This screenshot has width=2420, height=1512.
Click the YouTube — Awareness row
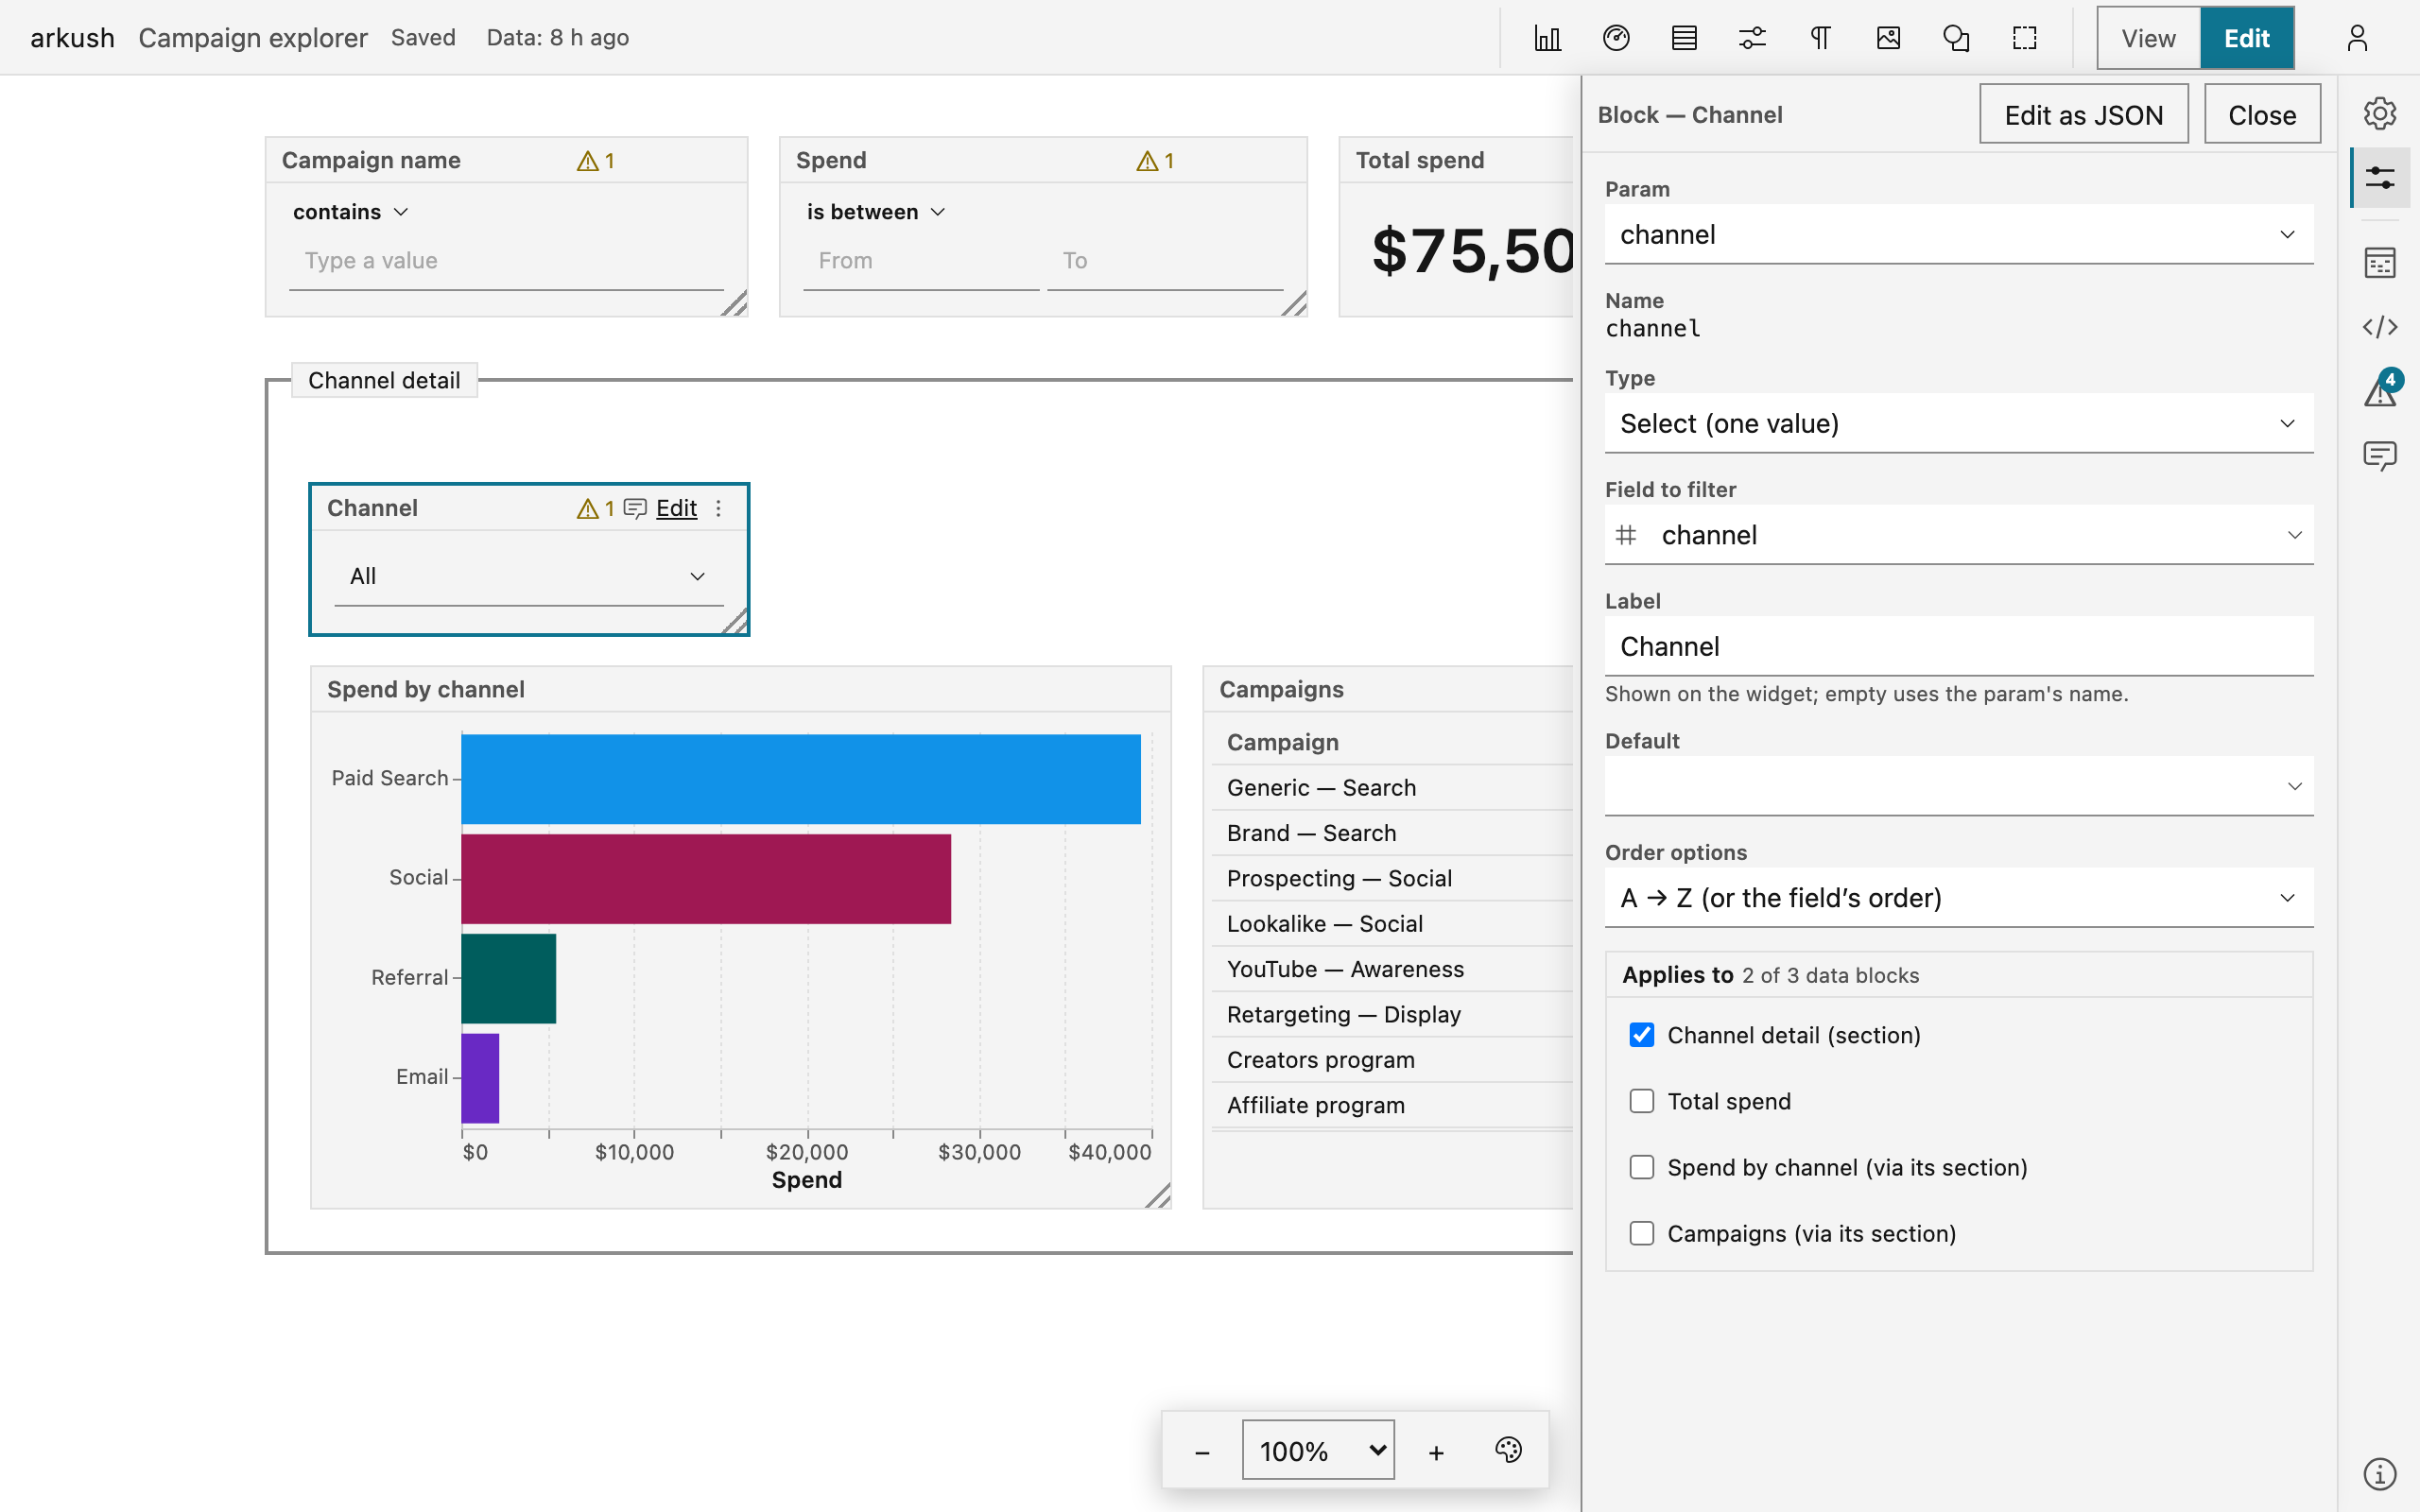pyautogui.click(x=1392, y=969)
